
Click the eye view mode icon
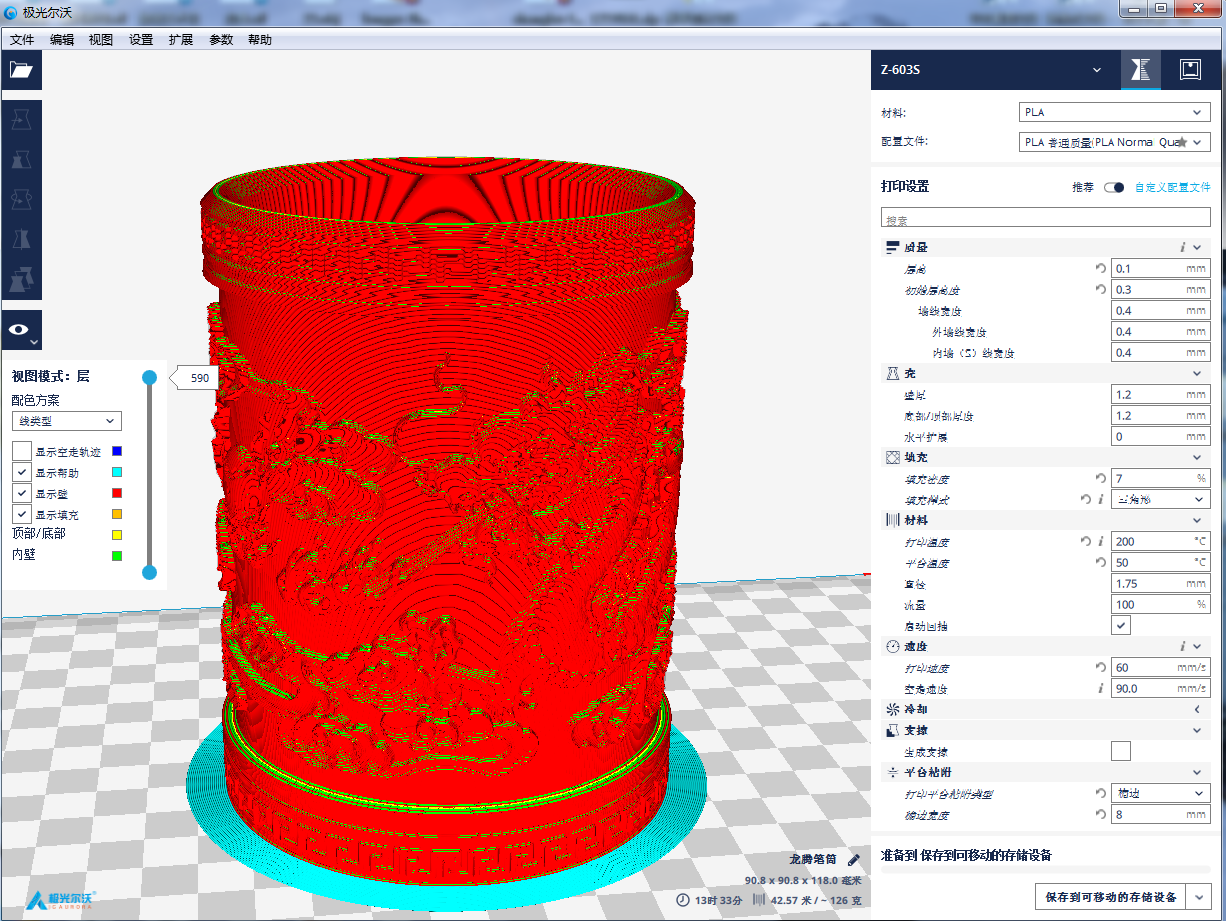pos(21,329)
